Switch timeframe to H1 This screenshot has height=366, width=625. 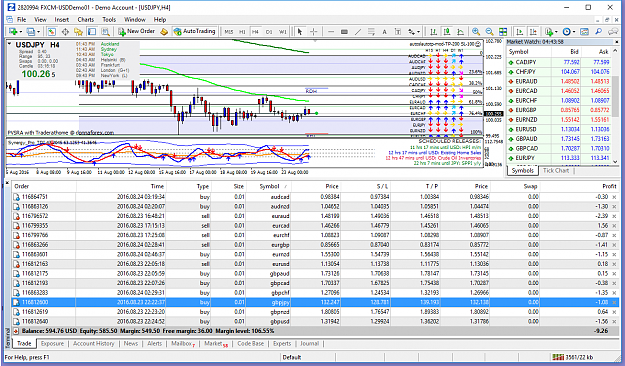(242, 31)
